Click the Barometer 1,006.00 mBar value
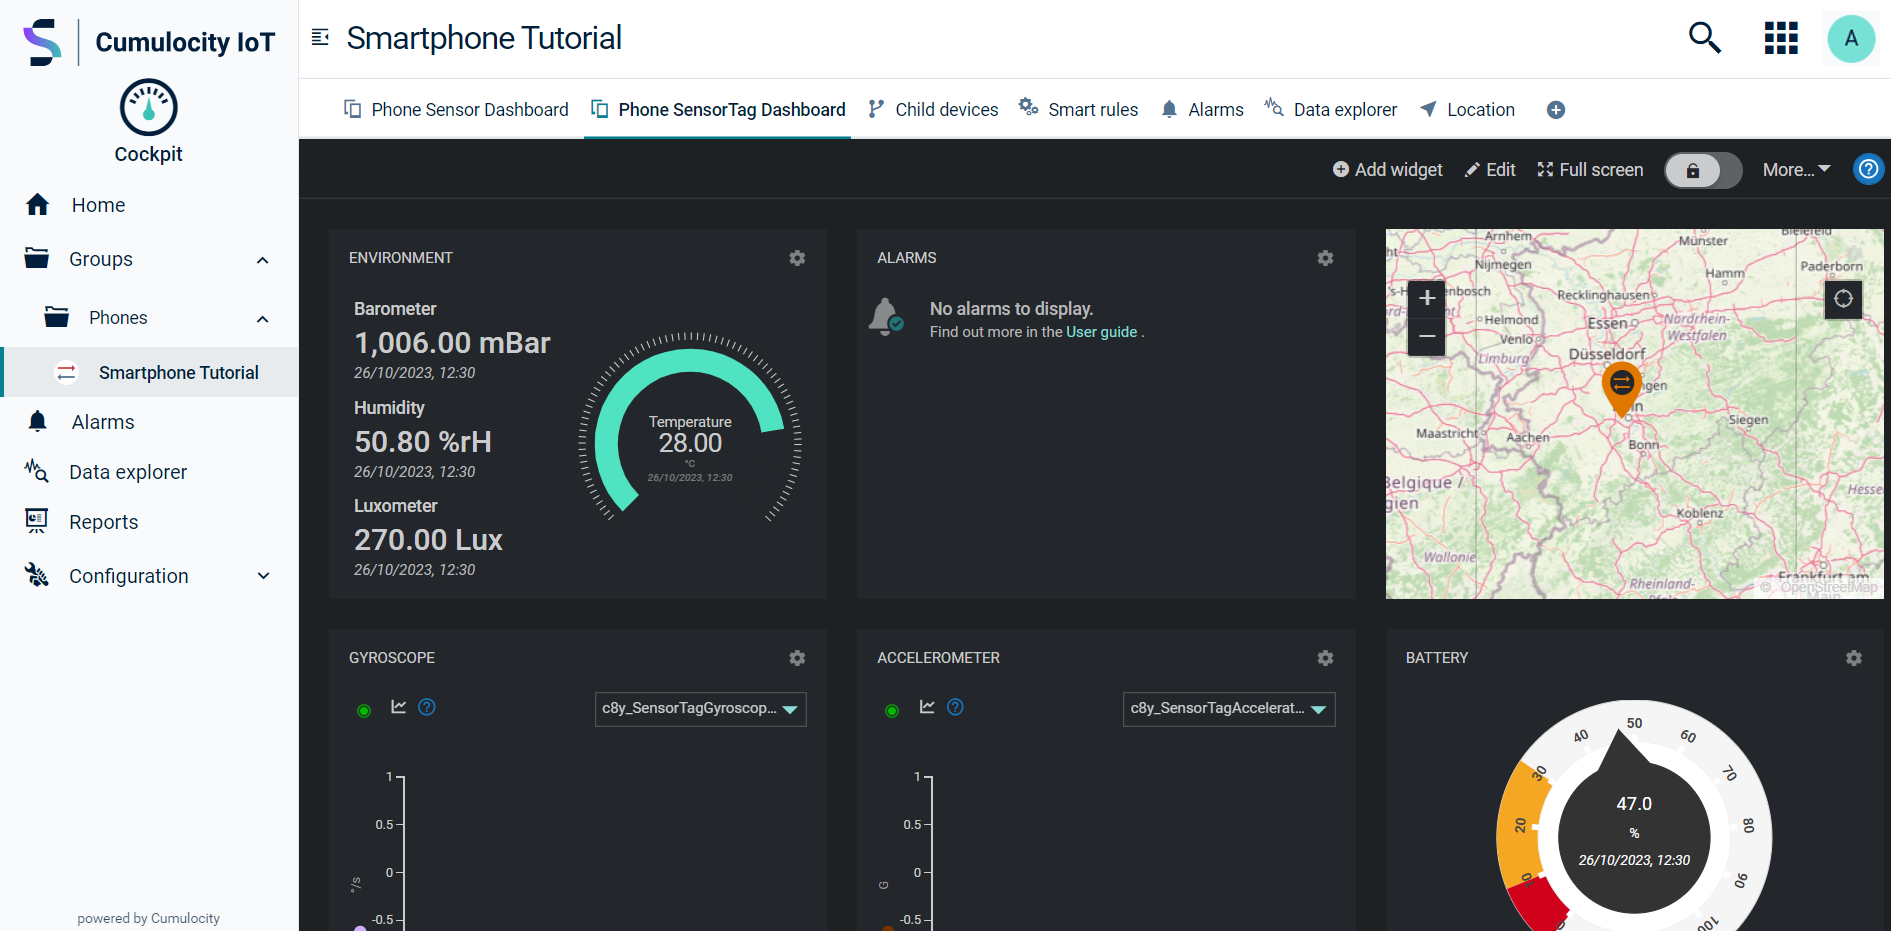 (452, 343)
